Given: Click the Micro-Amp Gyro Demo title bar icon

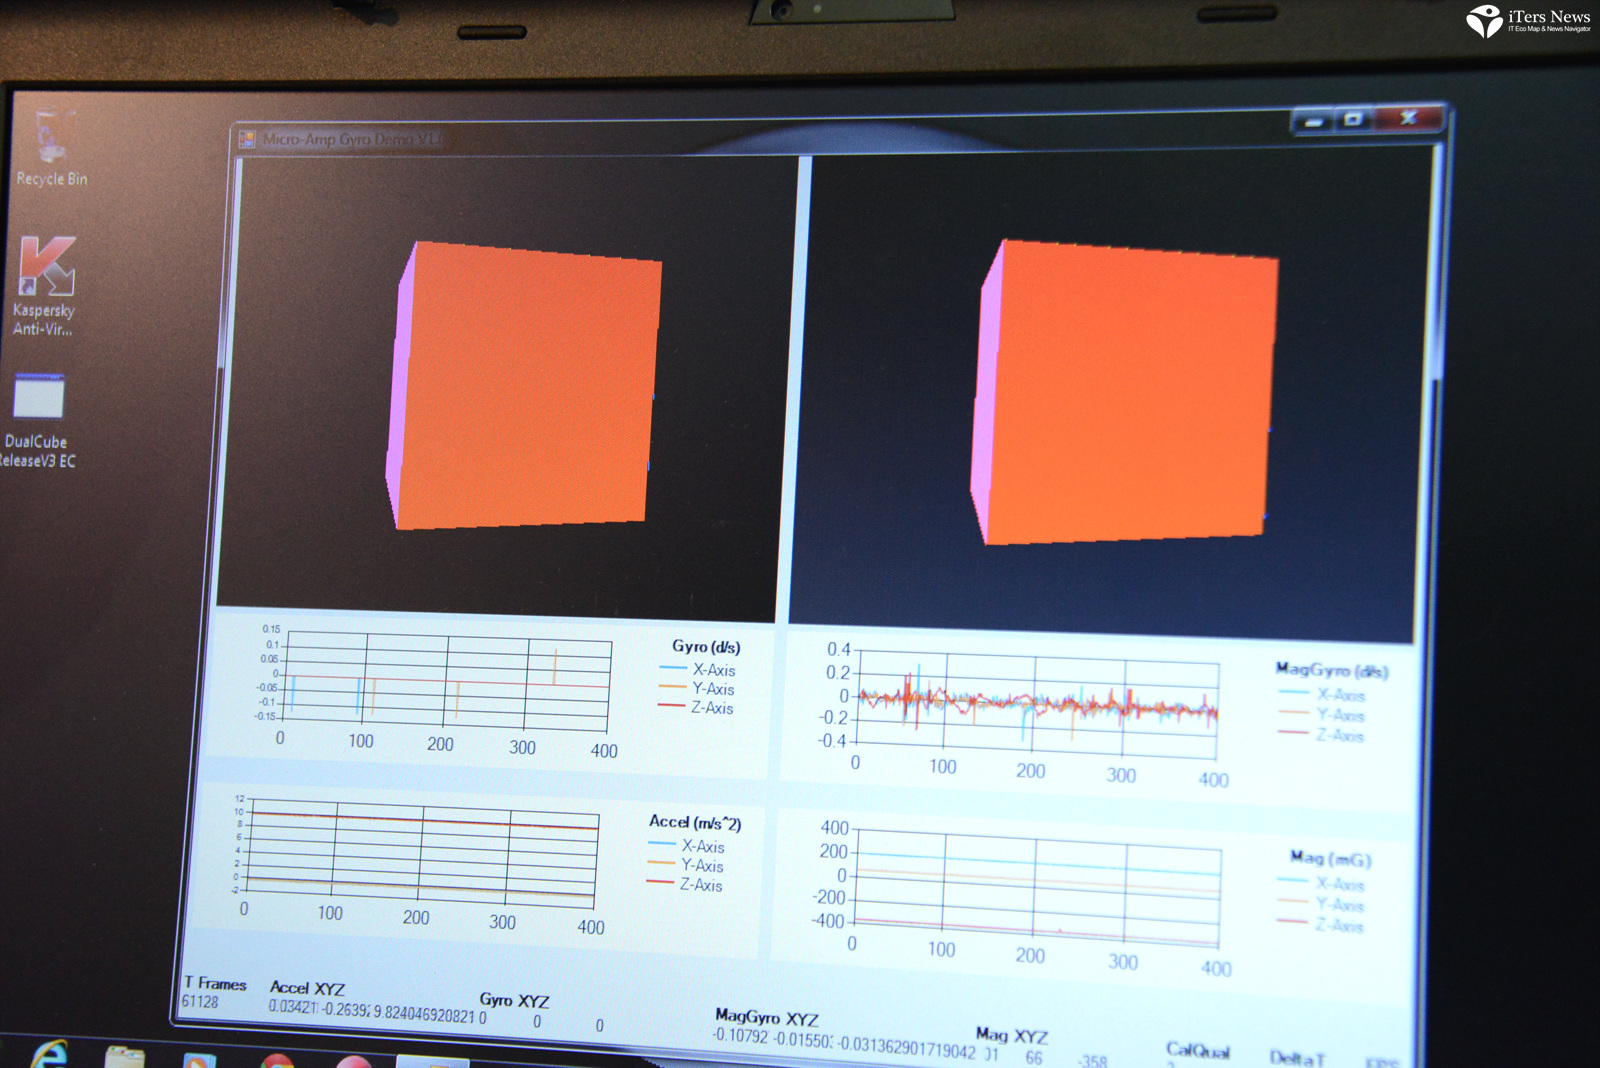Looking at the screenshot, I should point(247,139).
